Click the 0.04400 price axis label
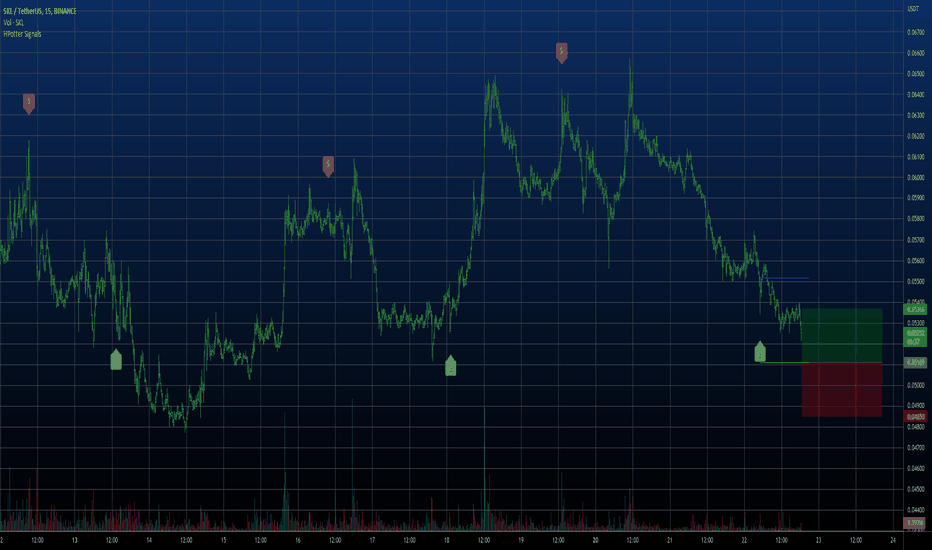This screenshot has height=550, width=932. [915, 510]
